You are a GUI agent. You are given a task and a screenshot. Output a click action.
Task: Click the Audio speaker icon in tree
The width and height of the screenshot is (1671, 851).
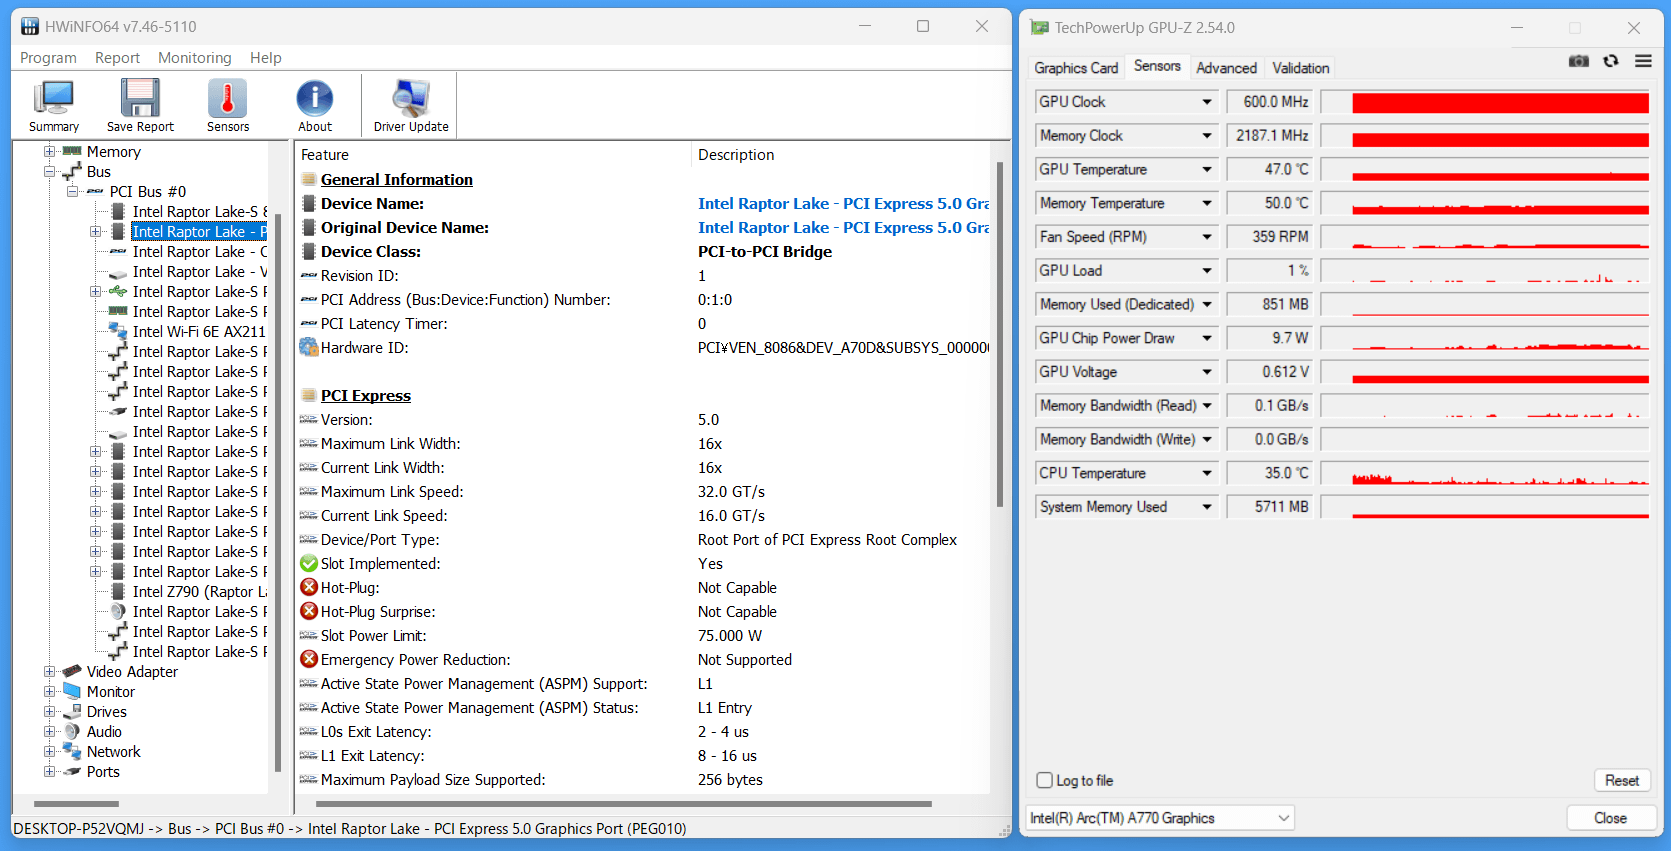pos(72,731)
